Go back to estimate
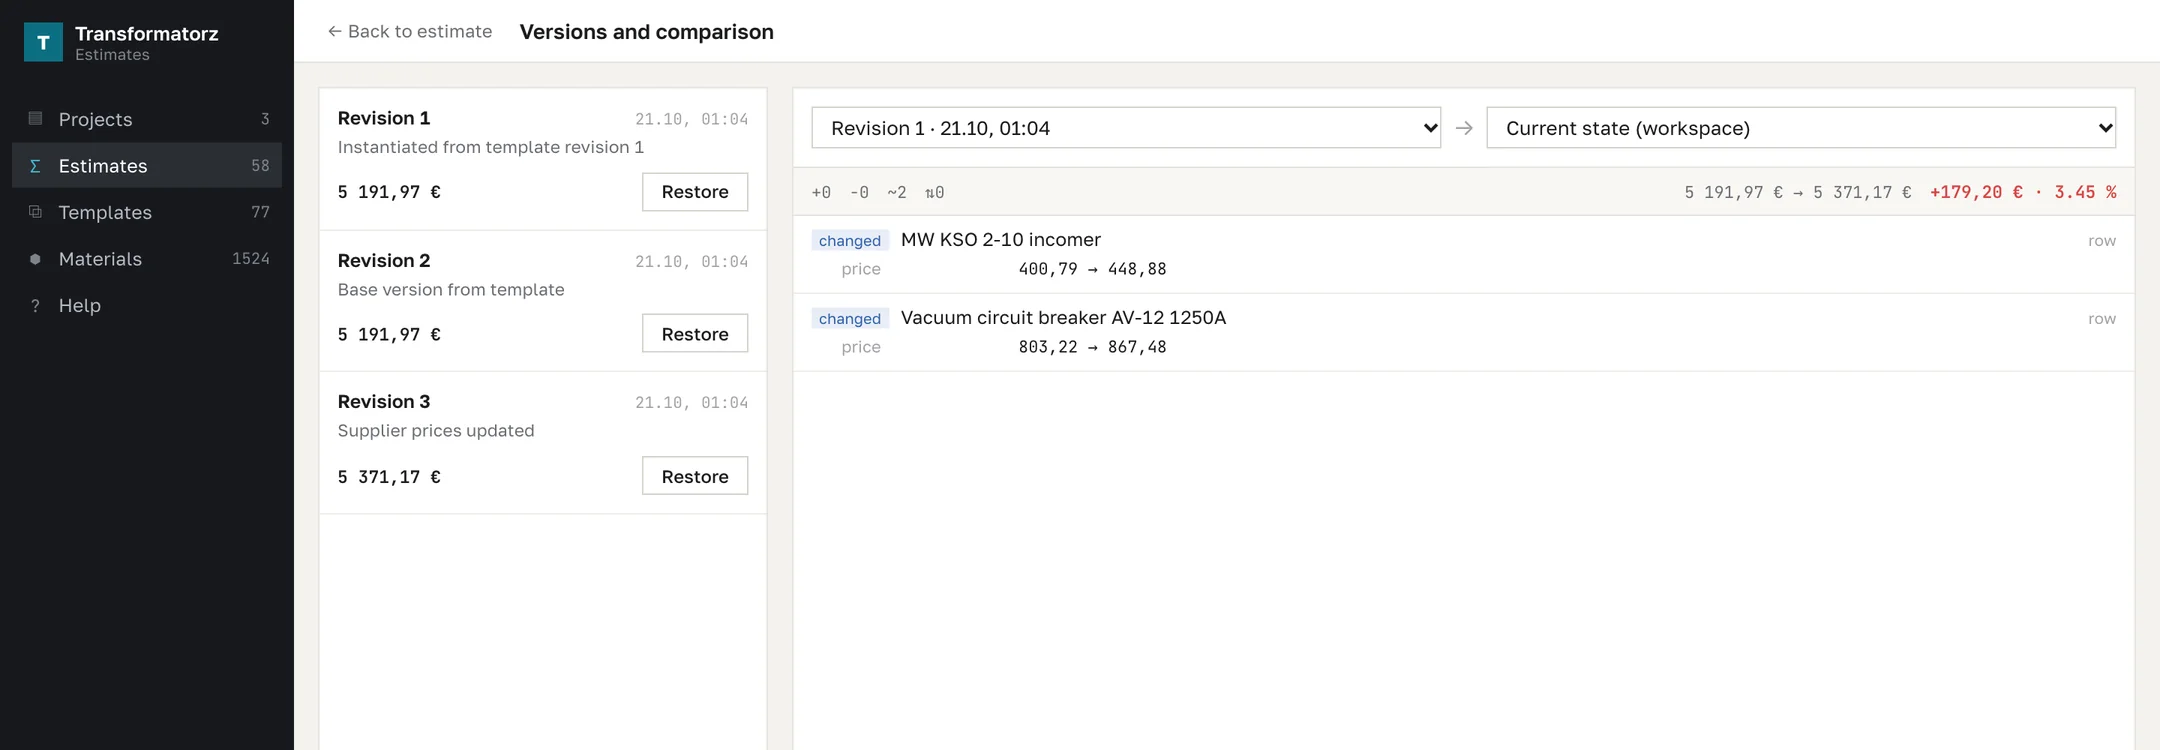This screenshot has width=2160, height=750. [x=410, y=32]
